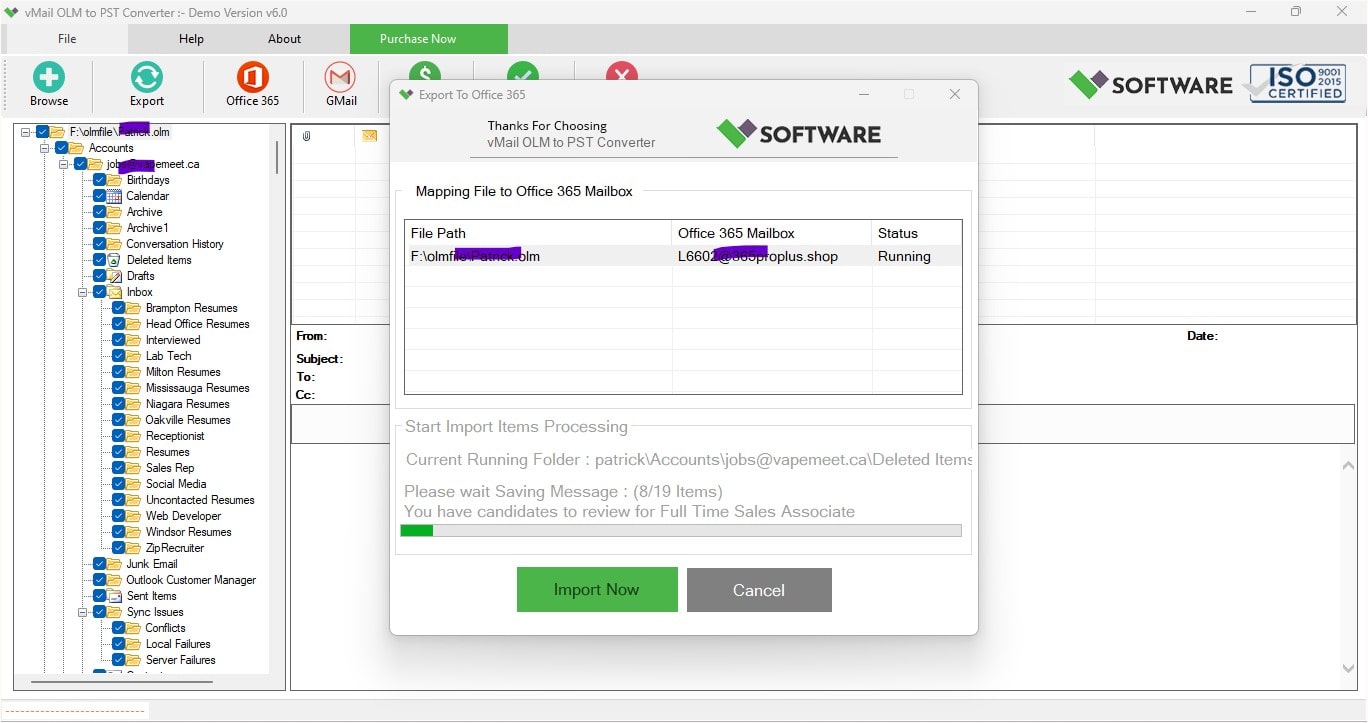Click the Accounts folder icon

click(x=76, y=148)
